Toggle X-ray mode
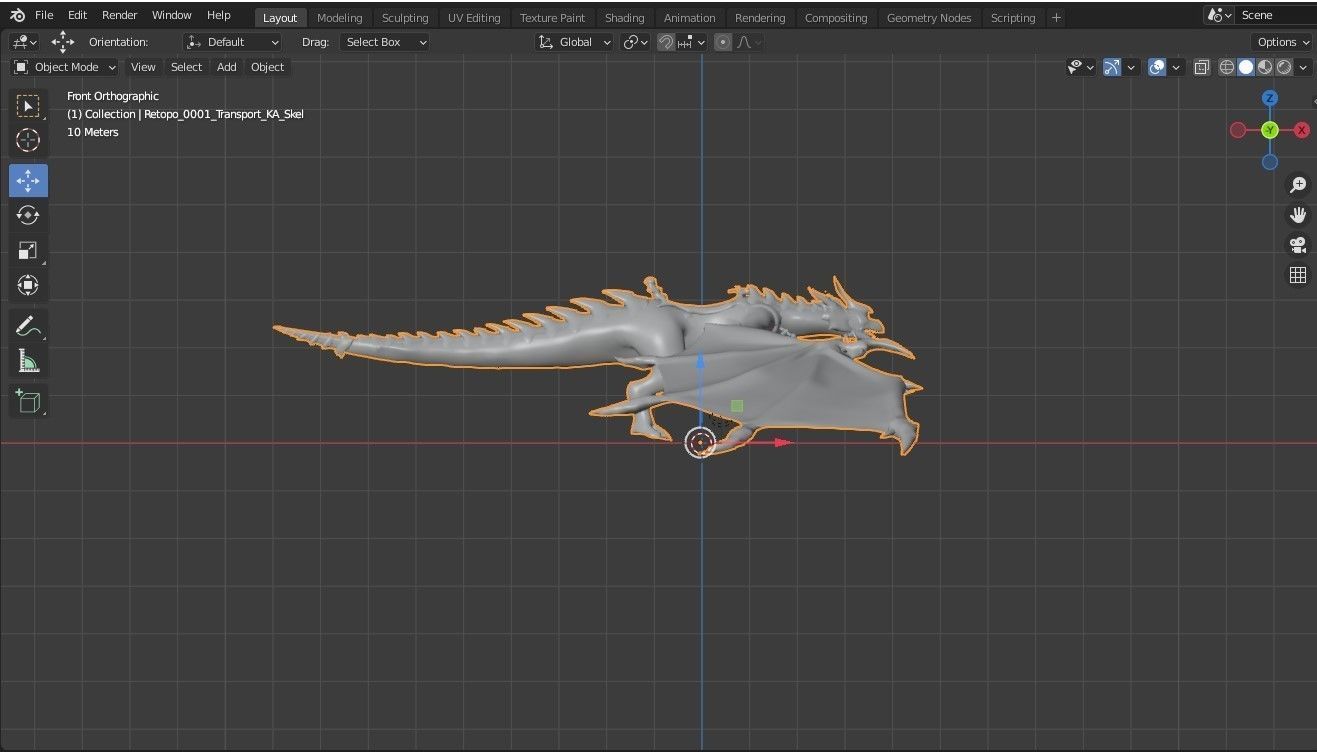This screenshot has width=1317, height=752. [x=1202, y=67]
